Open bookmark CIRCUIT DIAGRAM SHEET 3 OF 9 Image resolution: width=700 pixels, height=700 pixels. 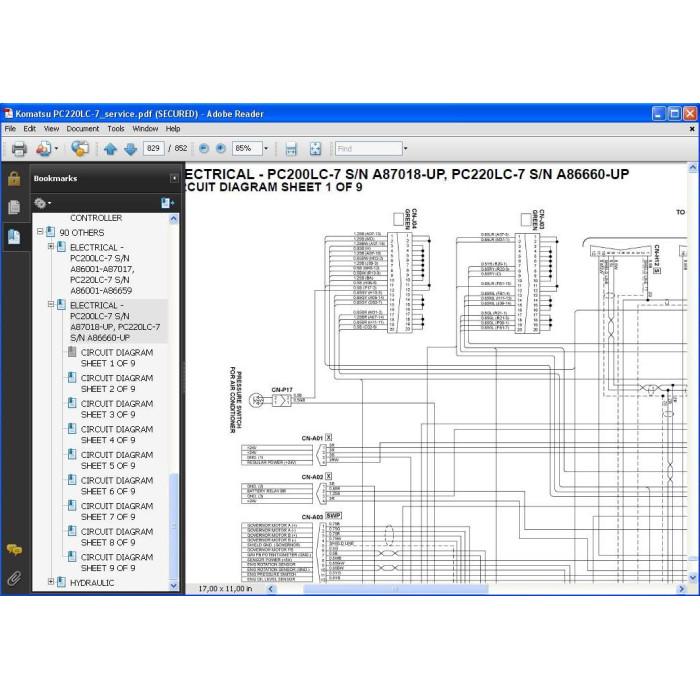coord(117,409)
